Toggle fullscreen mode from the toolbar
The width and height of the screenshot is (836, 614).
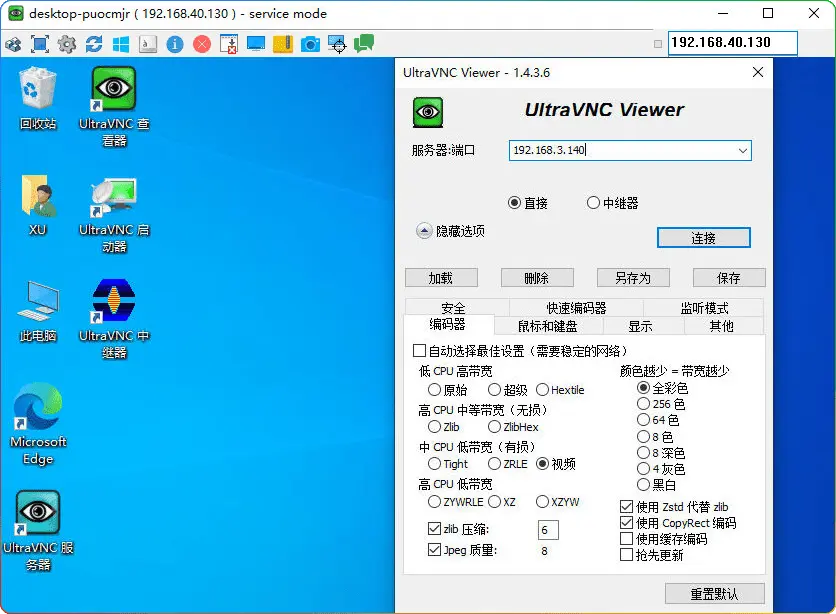[40, 44]
